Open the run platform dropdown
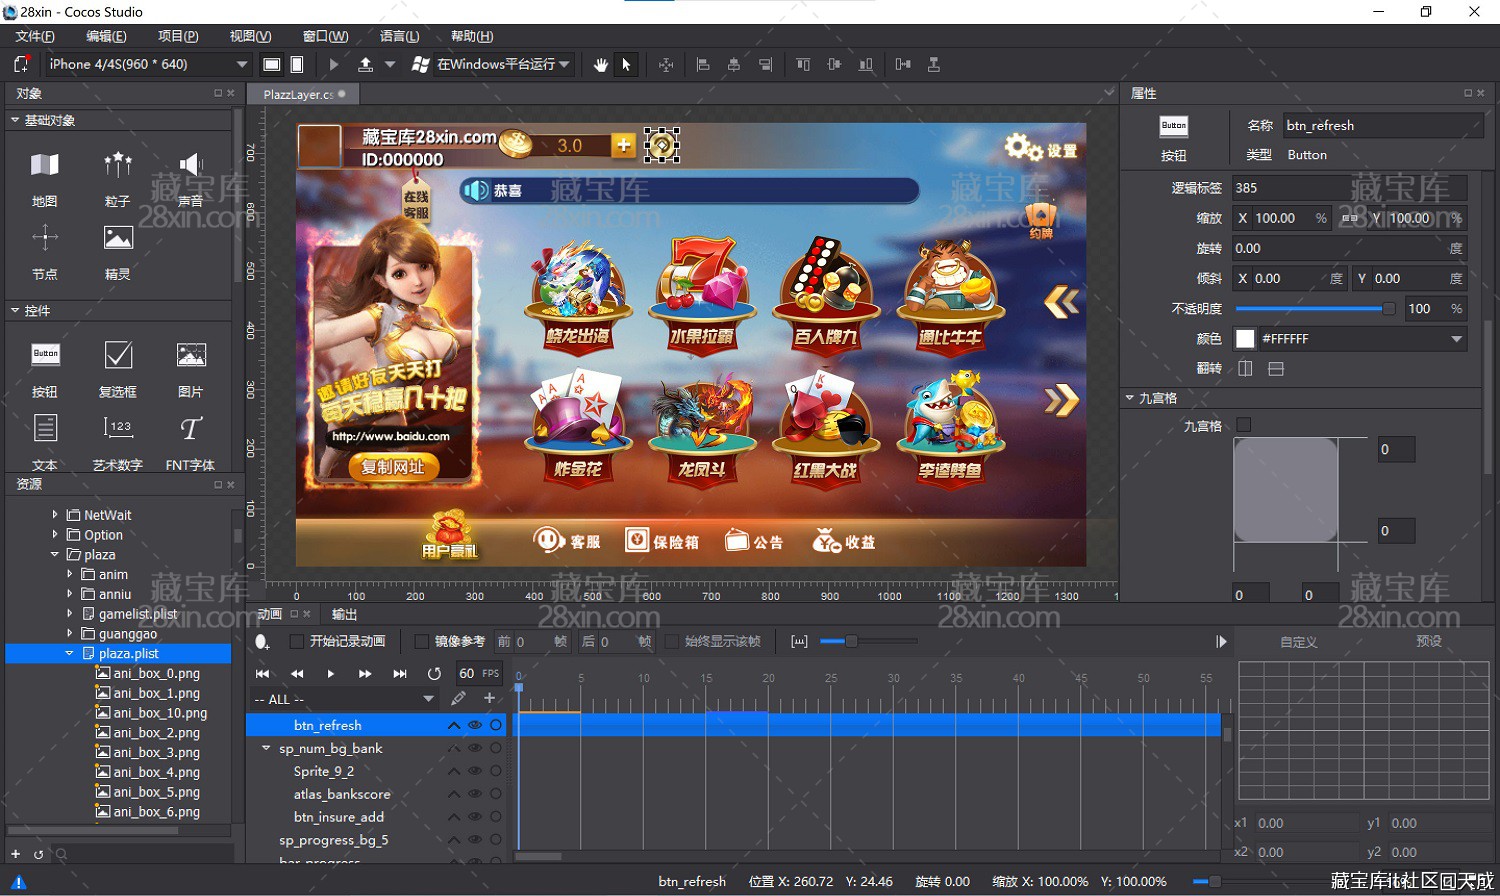 click(x=503, y=64)
